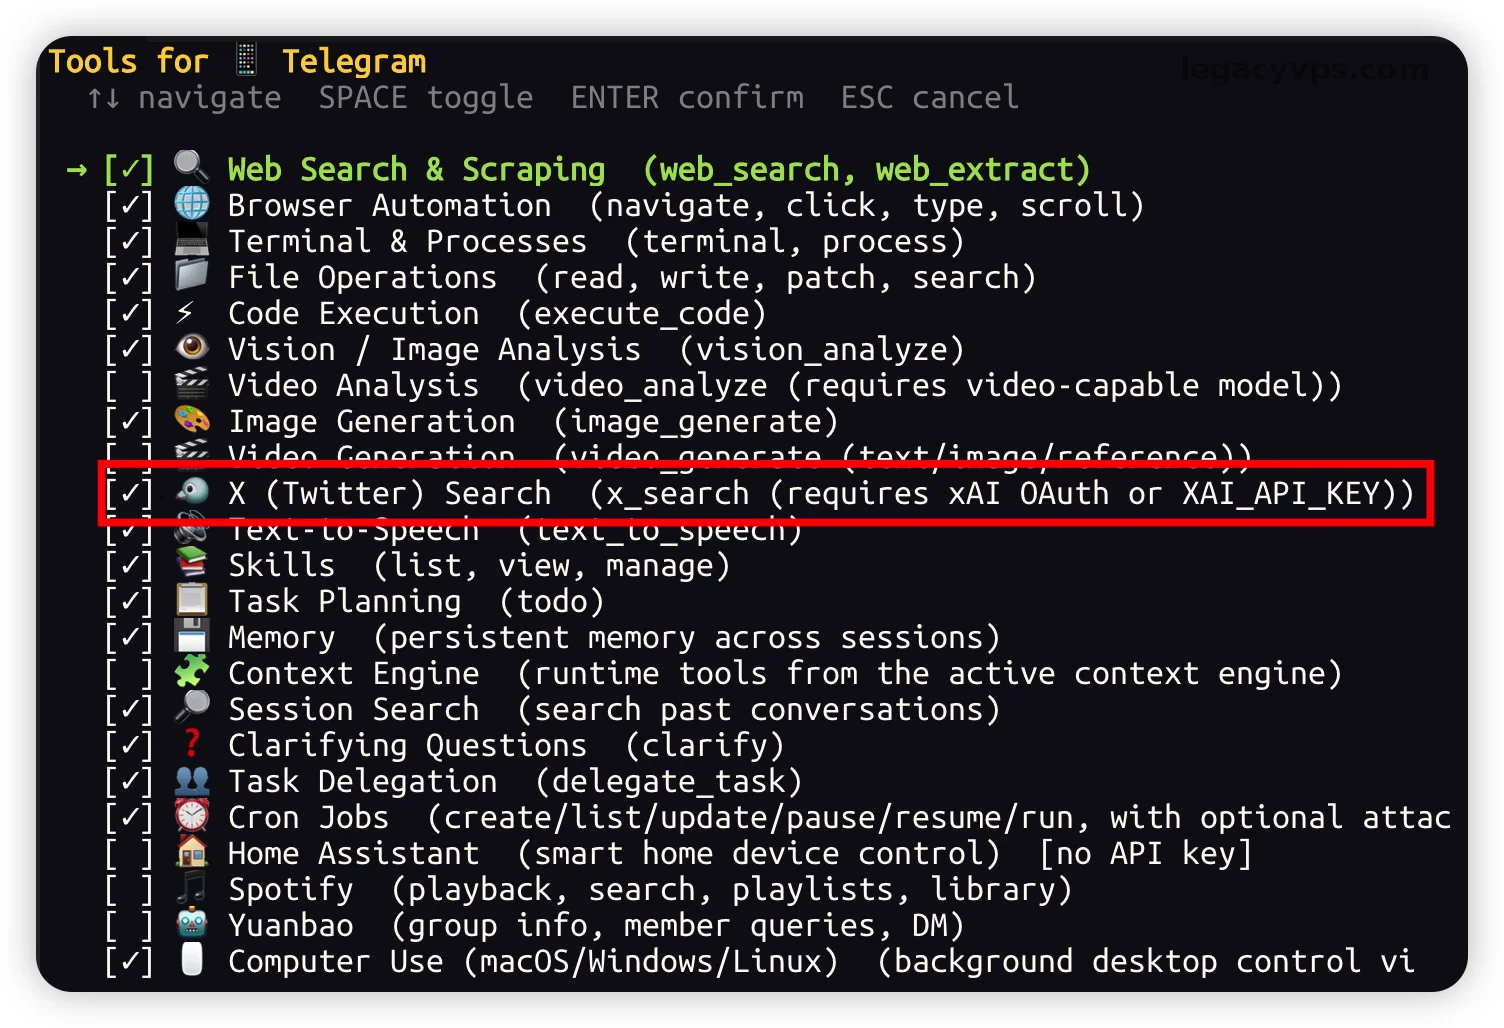The height and width of the screenshot is (1028, 1504).
Task: Uncheck the Code Execution checkbox
Action: click(129, 313)
